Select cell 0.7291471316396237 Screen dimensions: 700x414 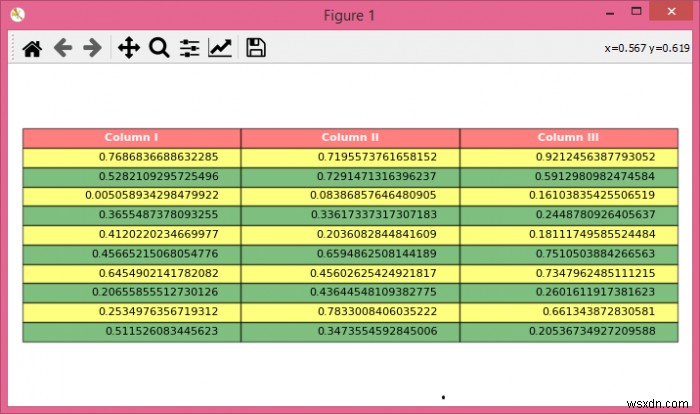coord(350,177)
